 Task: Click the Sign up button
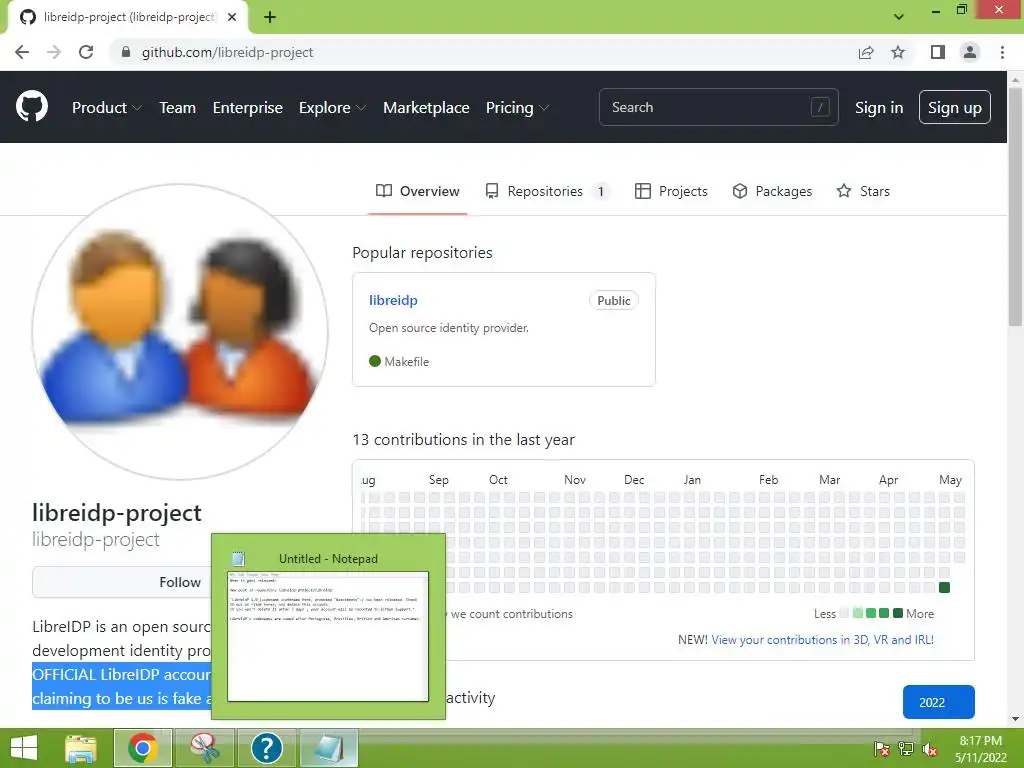coord(955,107)
